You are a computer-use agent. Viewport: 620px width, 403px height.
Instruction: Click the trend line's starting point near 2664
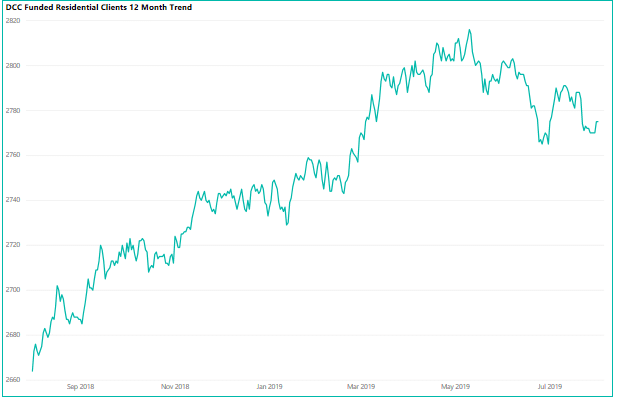point(32,371)
